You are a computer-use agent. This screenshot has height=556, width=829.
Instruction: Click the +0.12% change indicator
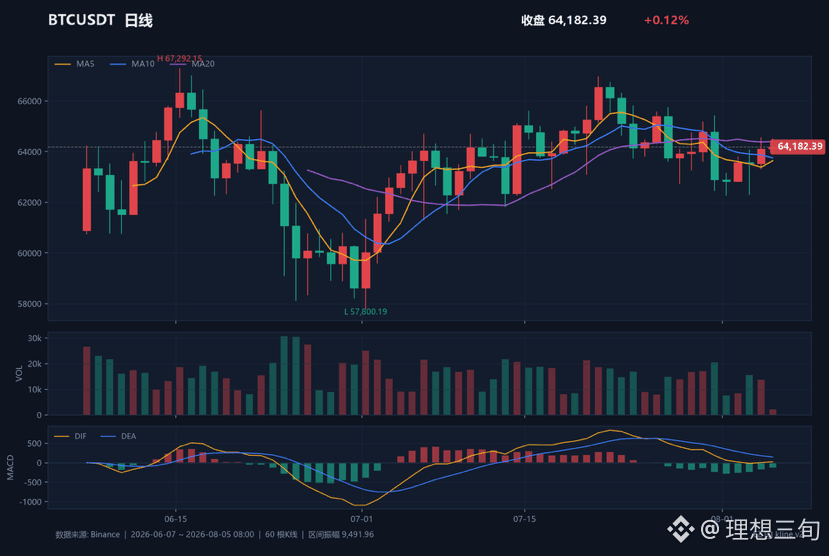point(666,20)
